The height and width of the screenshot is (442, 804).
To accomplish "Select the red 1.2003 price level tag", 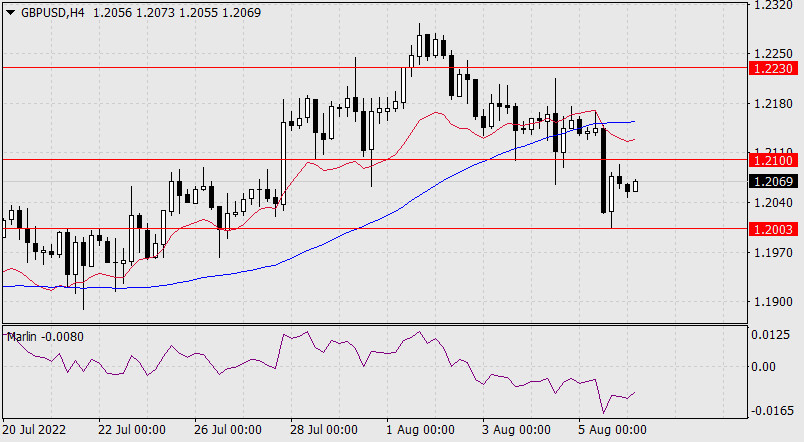I will coord(773,229).
